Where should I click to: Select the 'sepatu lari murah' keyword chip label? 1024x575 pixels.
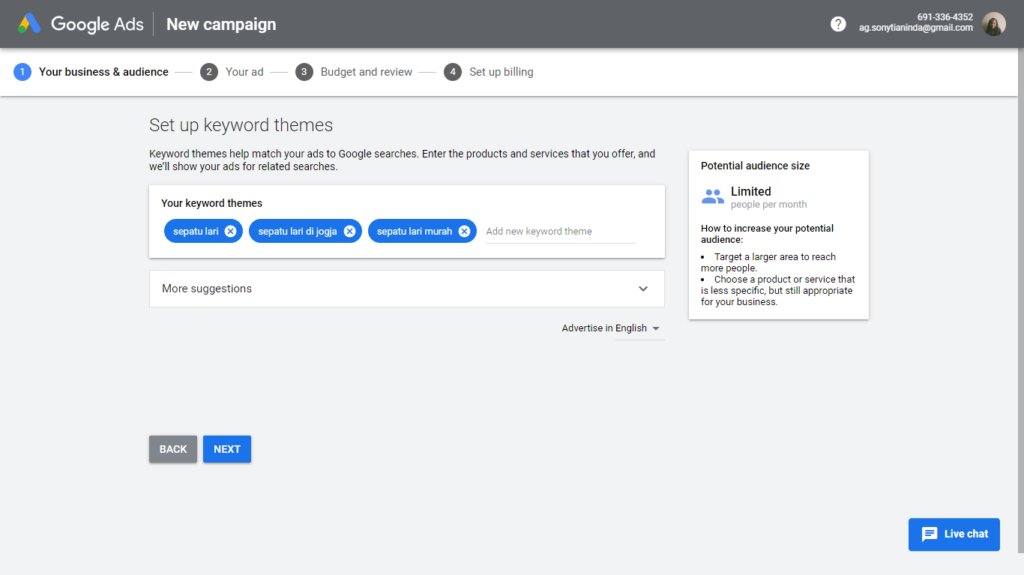pyautogui.click(x=414, y=231)
